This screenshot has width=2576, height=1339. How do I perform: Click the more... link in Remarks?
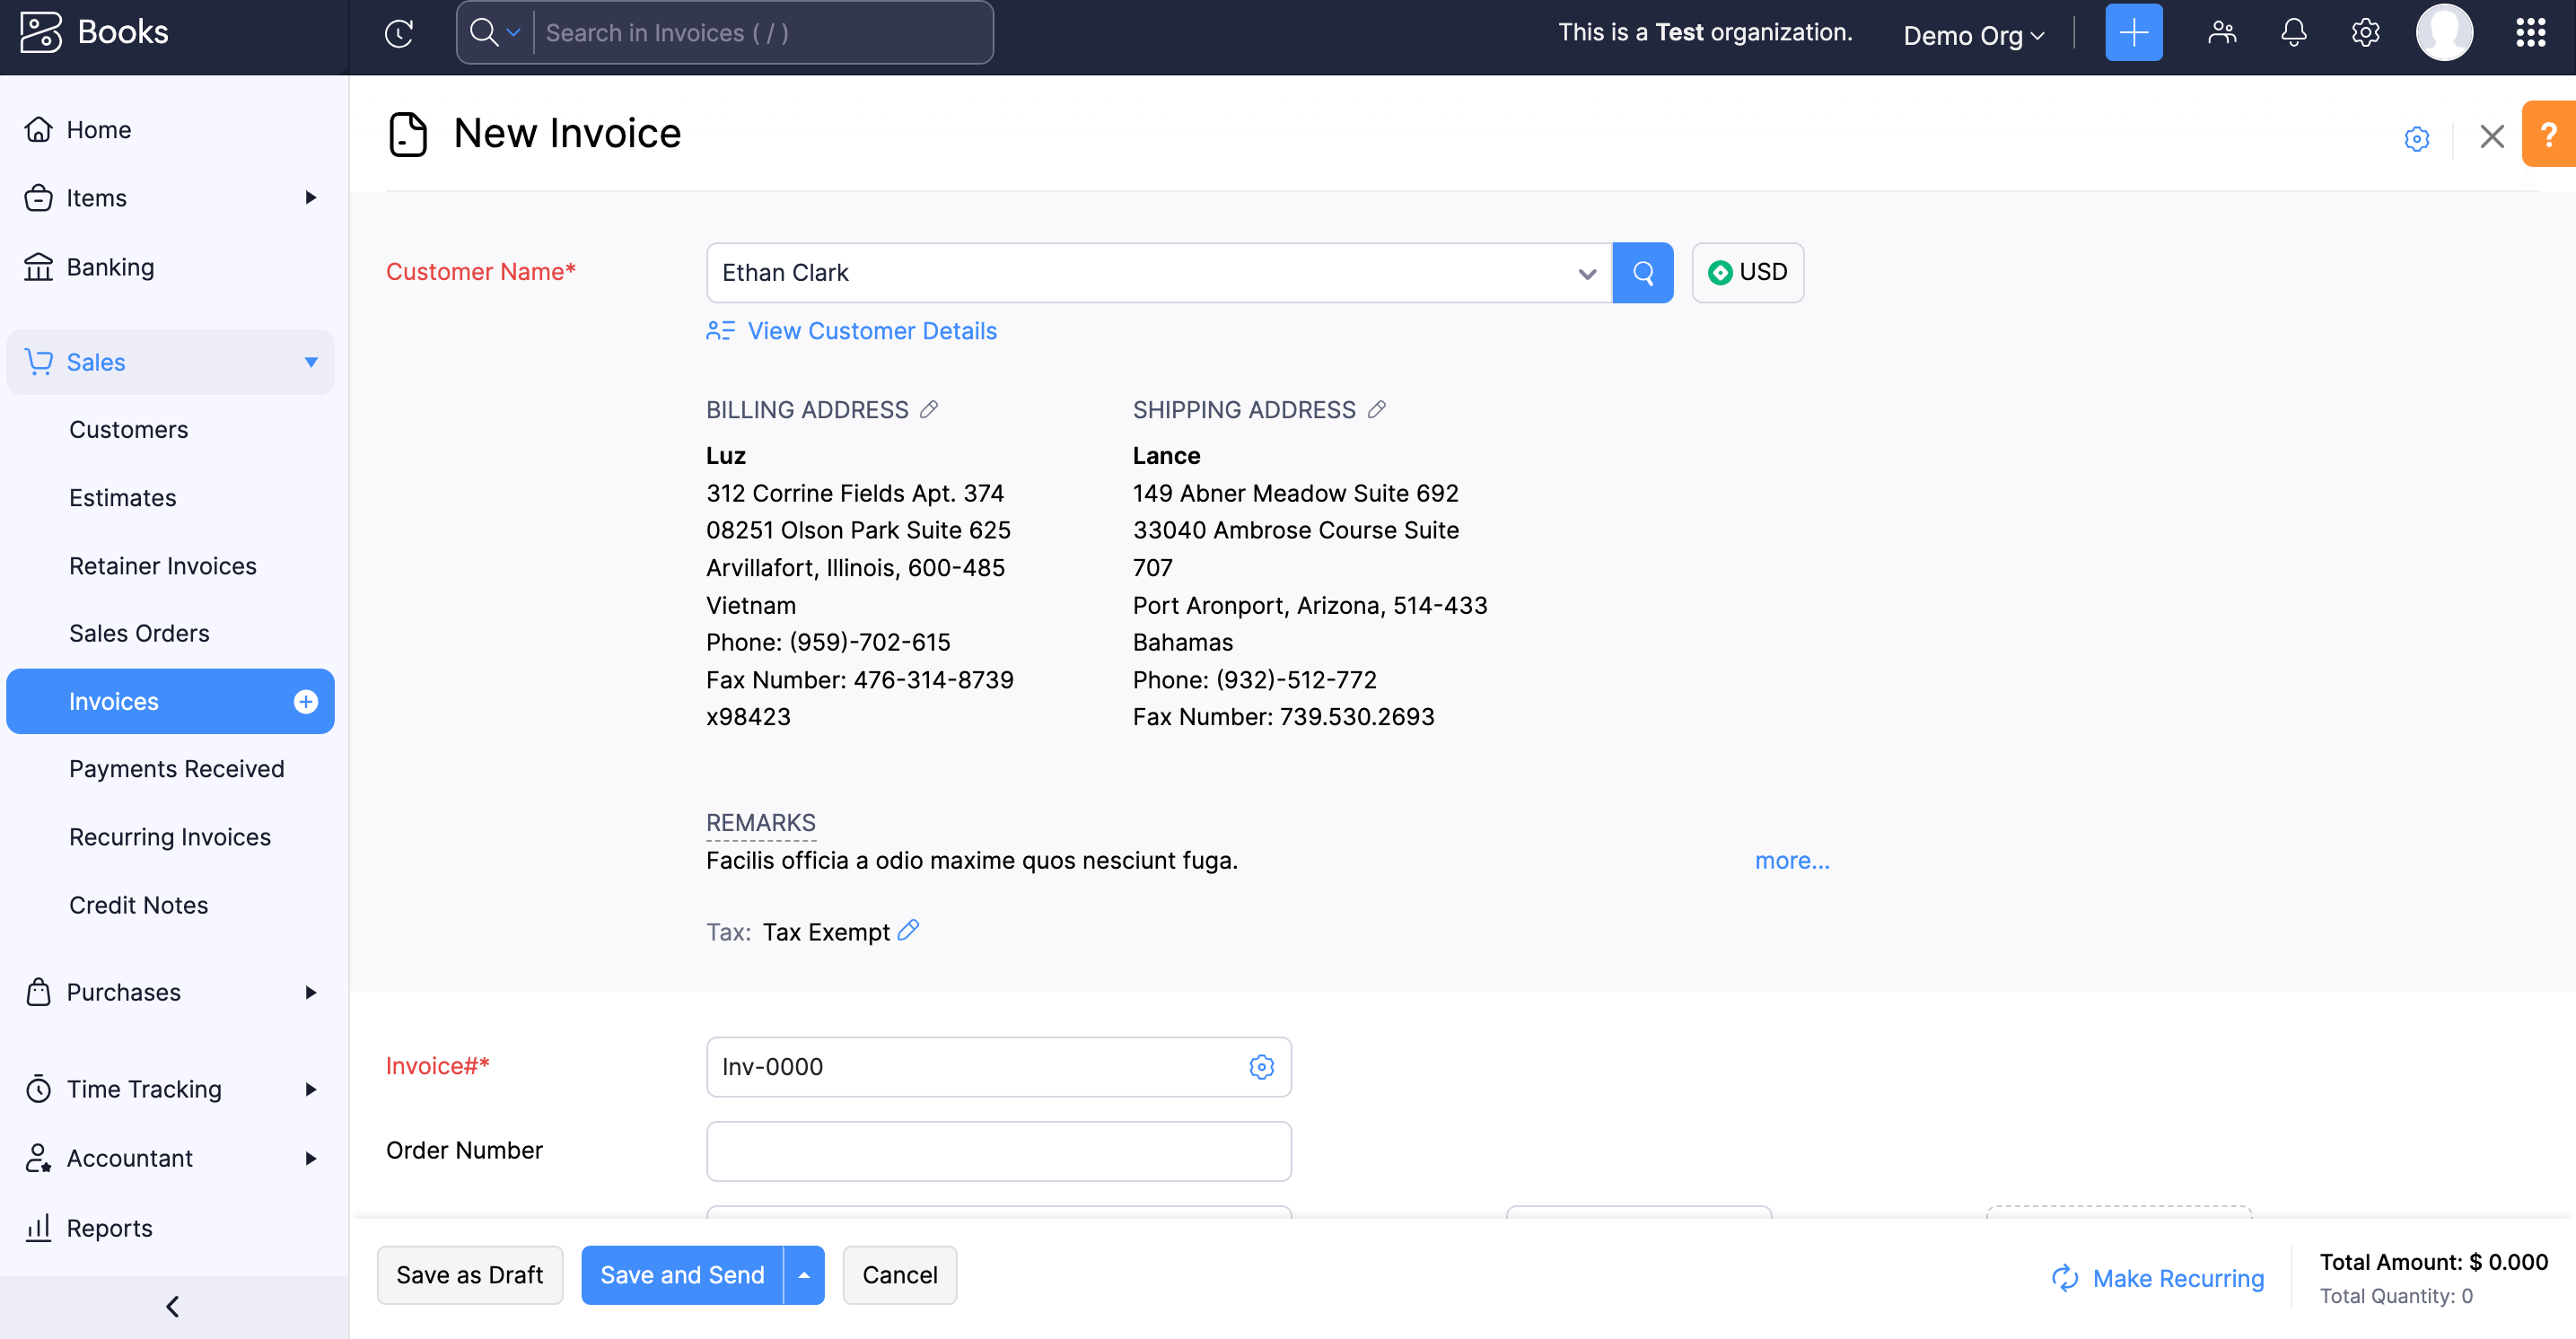[x=1791, y=860]
